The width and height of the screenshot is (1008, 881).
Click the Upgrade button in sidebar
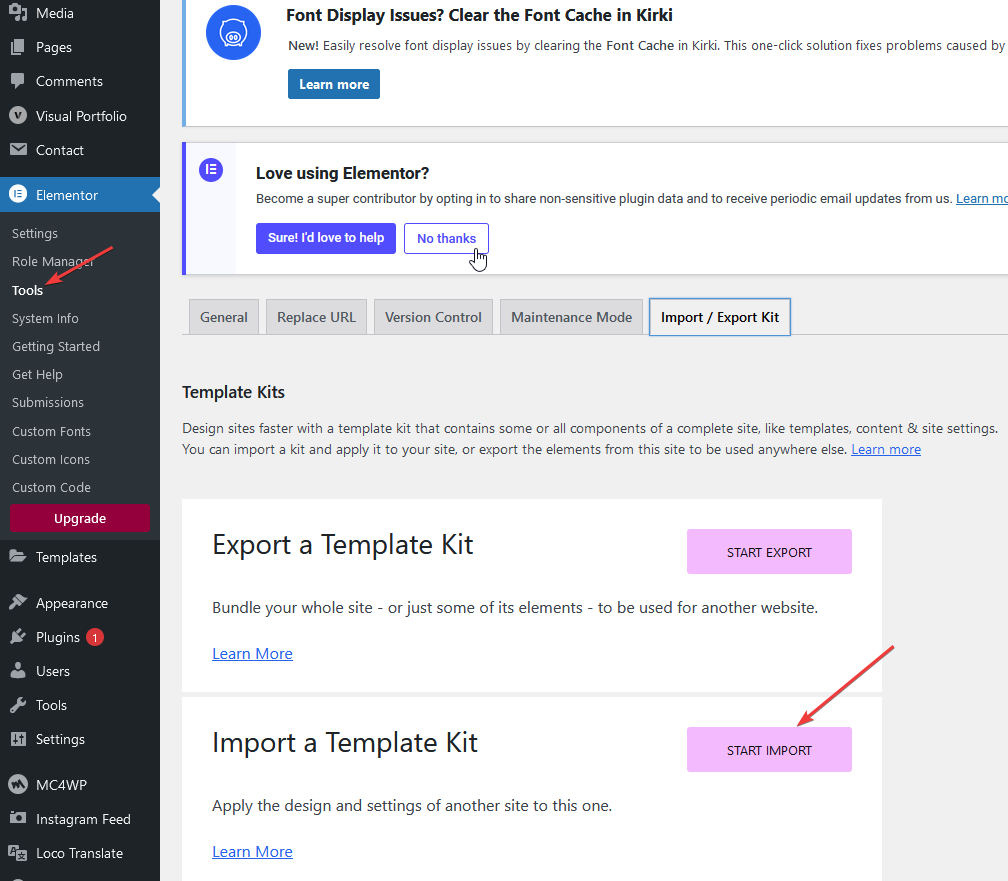coord(80,518)
